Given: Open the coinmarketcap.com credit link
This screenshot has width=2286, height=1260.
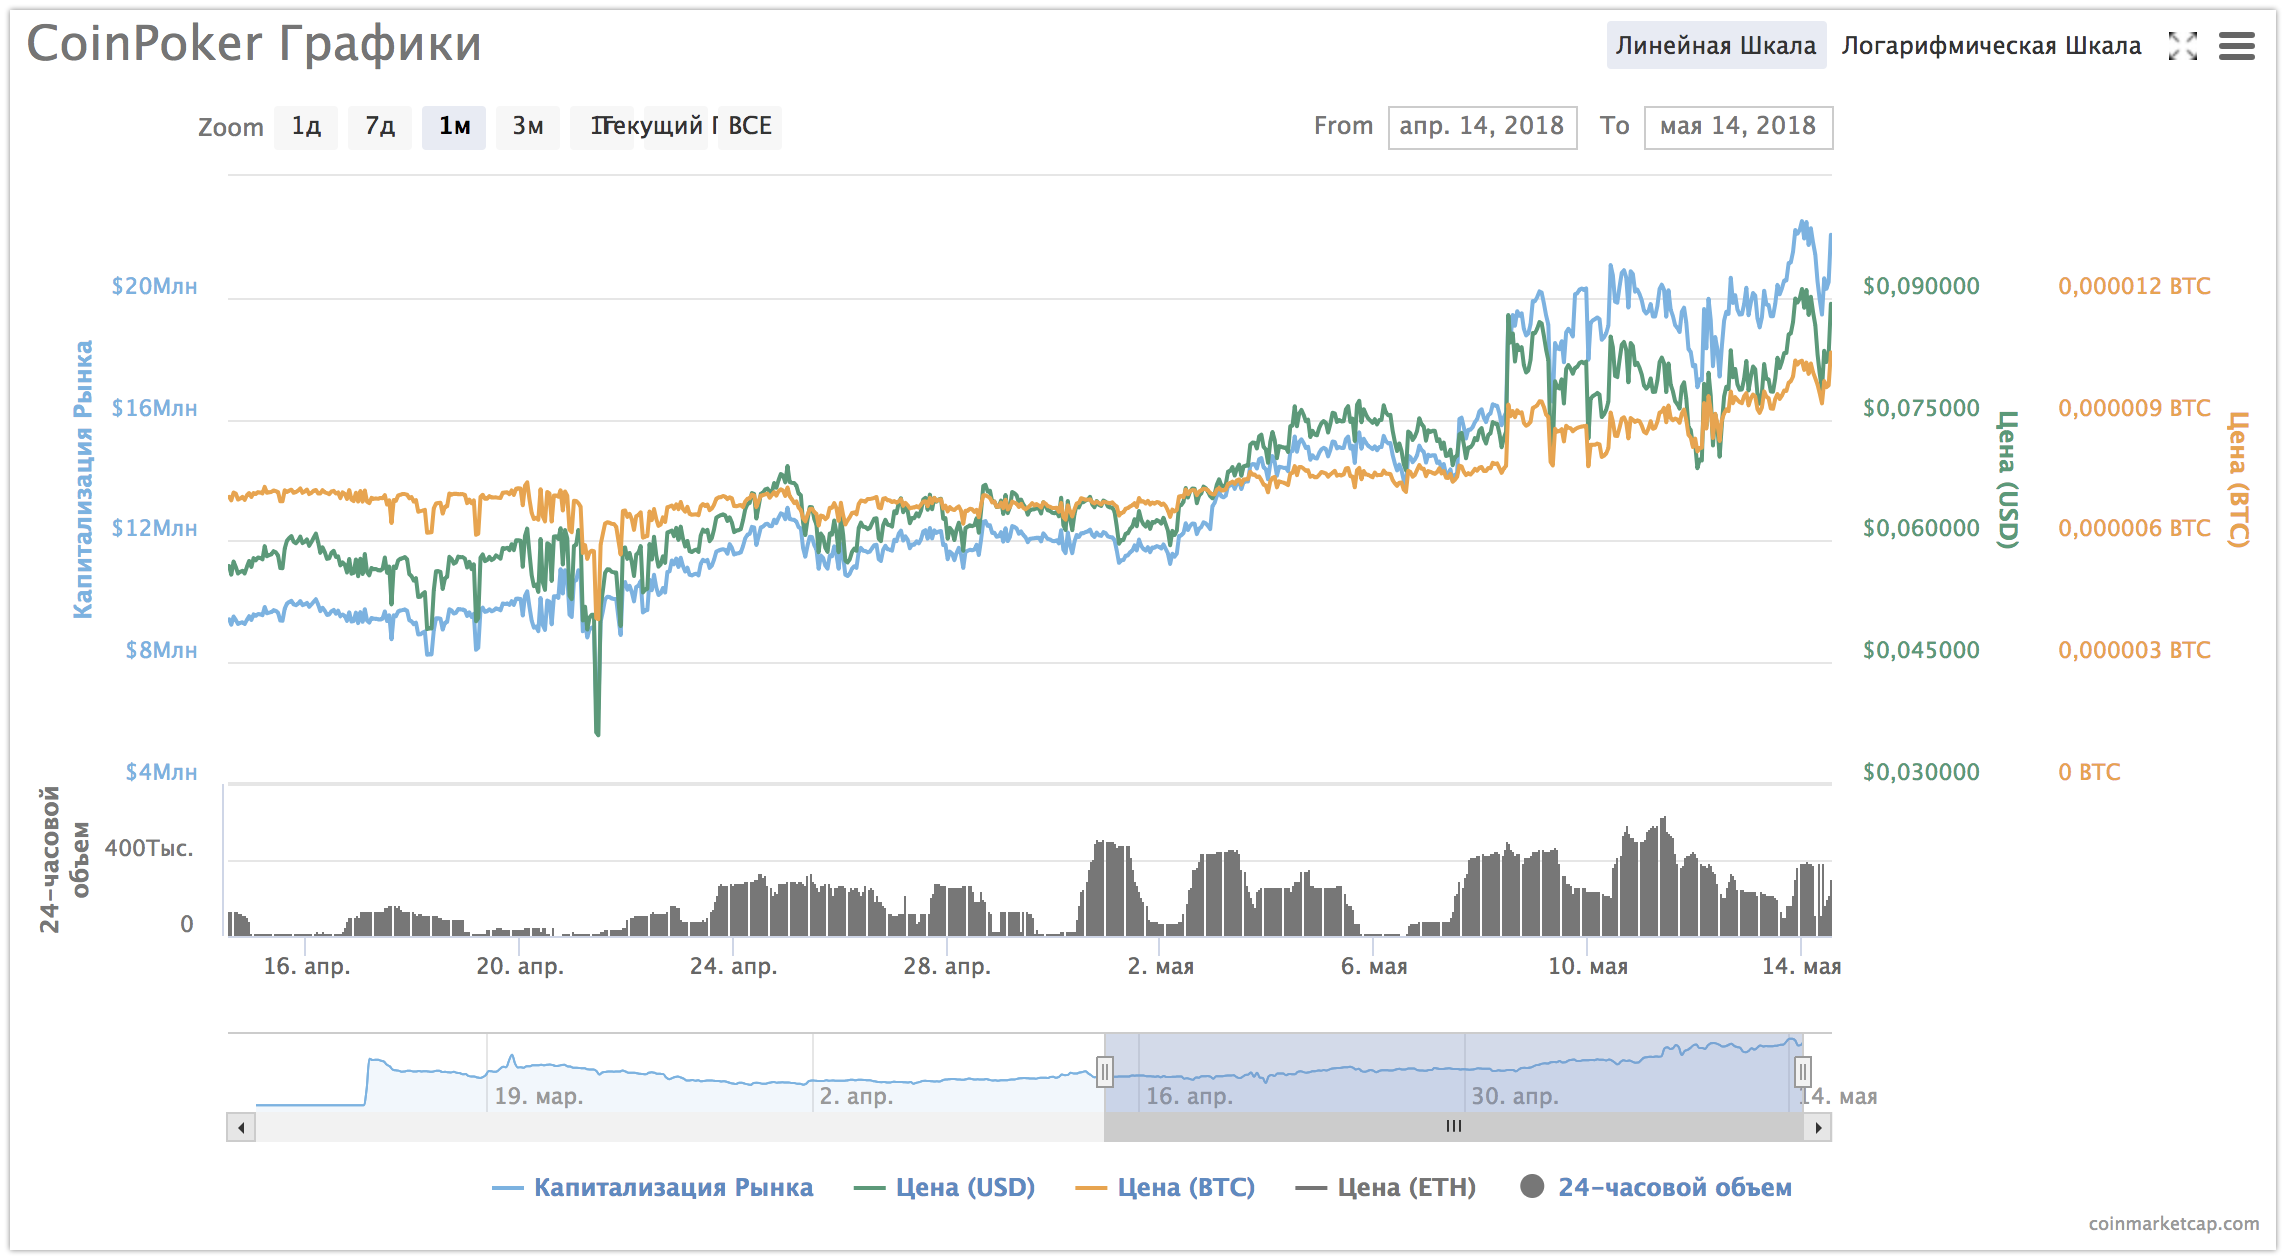Looking at the screenshot, I should tap(2174, 1224).
